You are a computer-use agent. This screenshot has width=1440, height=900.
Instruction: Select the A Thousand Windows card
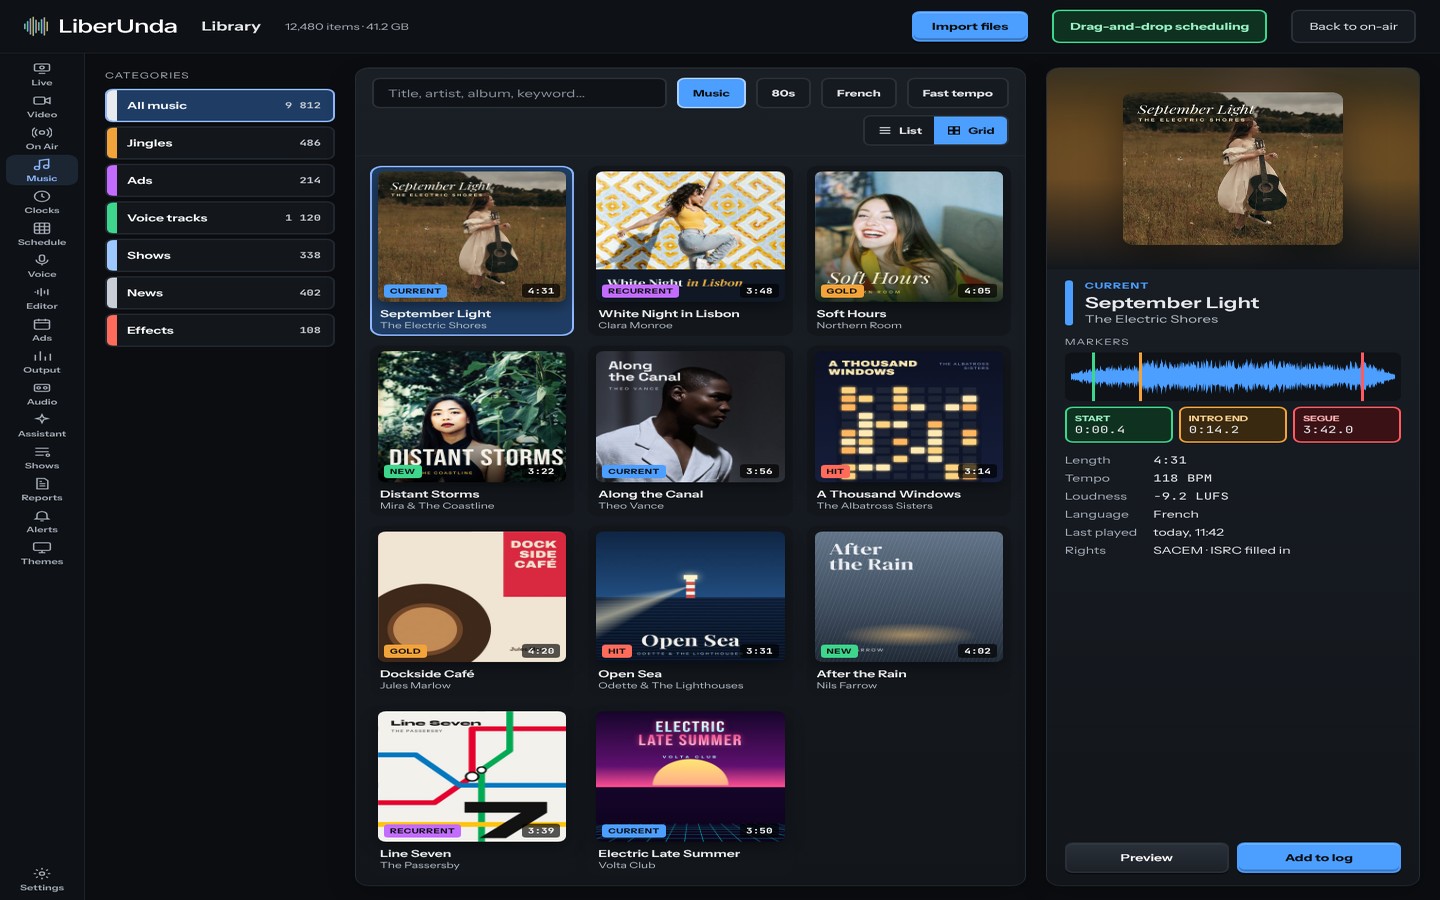pyautogui.click(x=908, y=431)
